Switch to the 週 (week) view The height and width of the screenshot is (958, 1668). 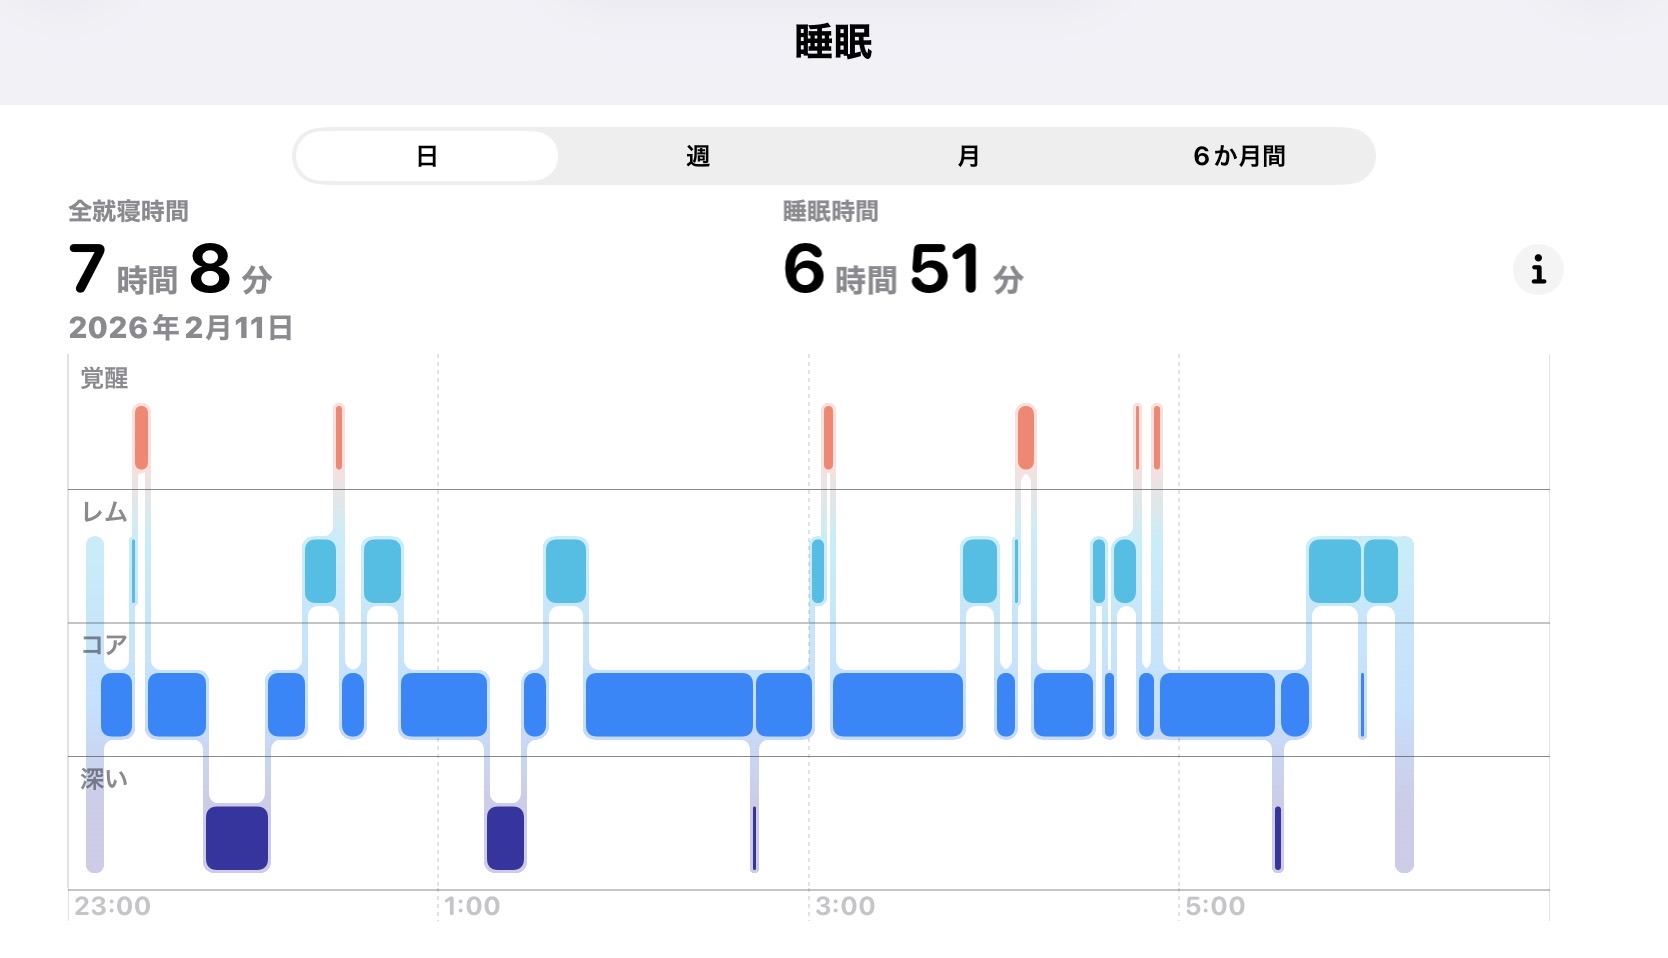pos(698,157)
